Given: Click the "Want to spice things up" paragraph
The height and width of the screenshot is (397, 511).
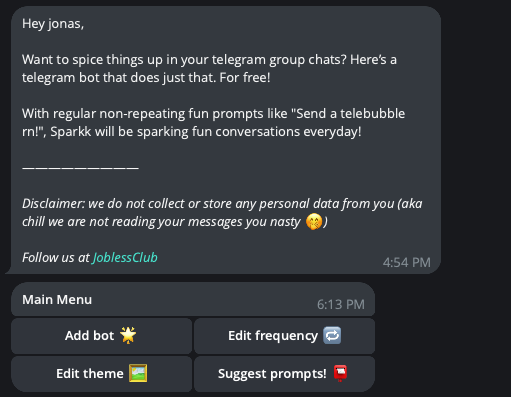Looking at the screenshot, I should pyautogui.click(x=209, y=68).
